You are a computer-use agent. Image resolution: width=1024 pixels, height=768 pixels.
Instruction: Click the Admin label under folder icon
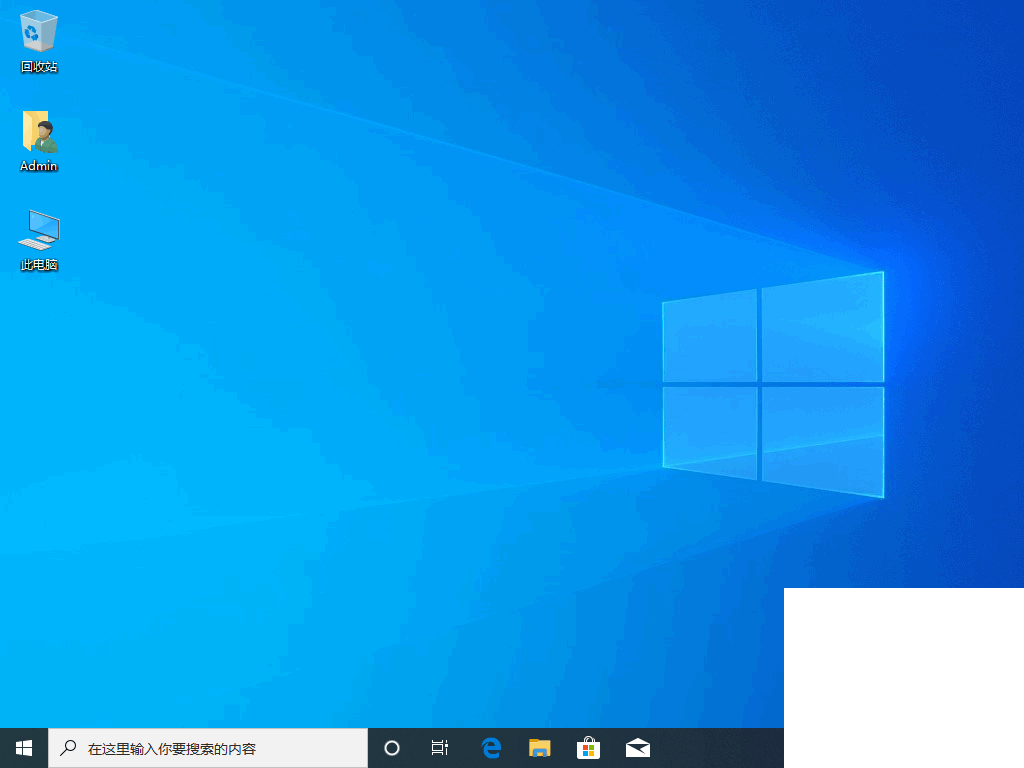click(x=39, y=166)
